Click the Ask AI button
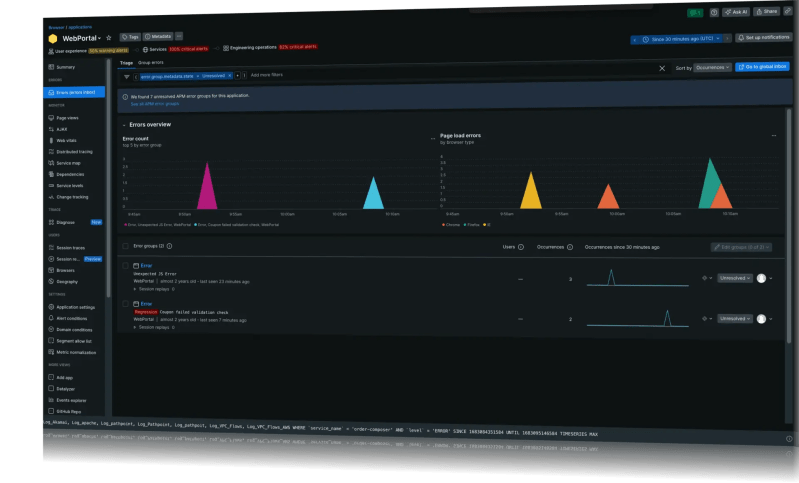Image resolution: width=799 pixels, height=483 pixels. coord(736,12)
